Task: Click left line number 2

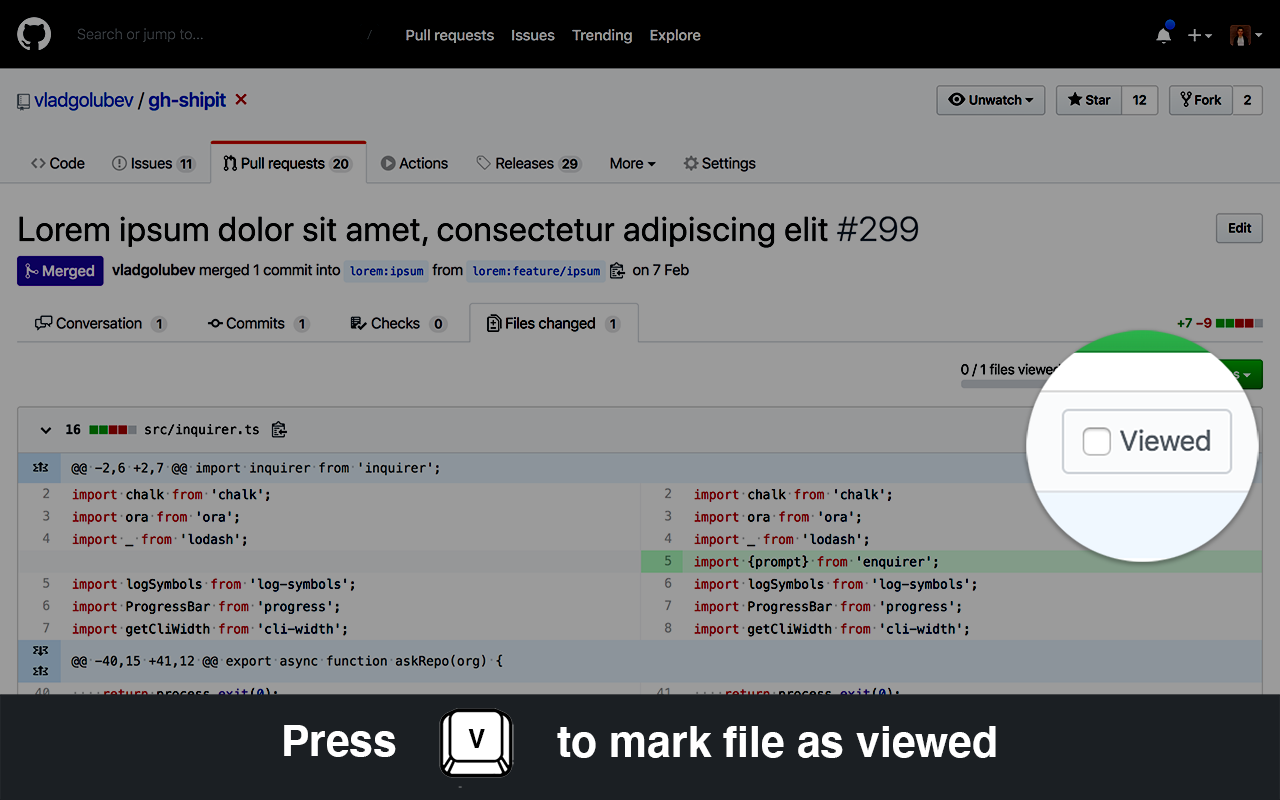Action: (x=46, y=494)
